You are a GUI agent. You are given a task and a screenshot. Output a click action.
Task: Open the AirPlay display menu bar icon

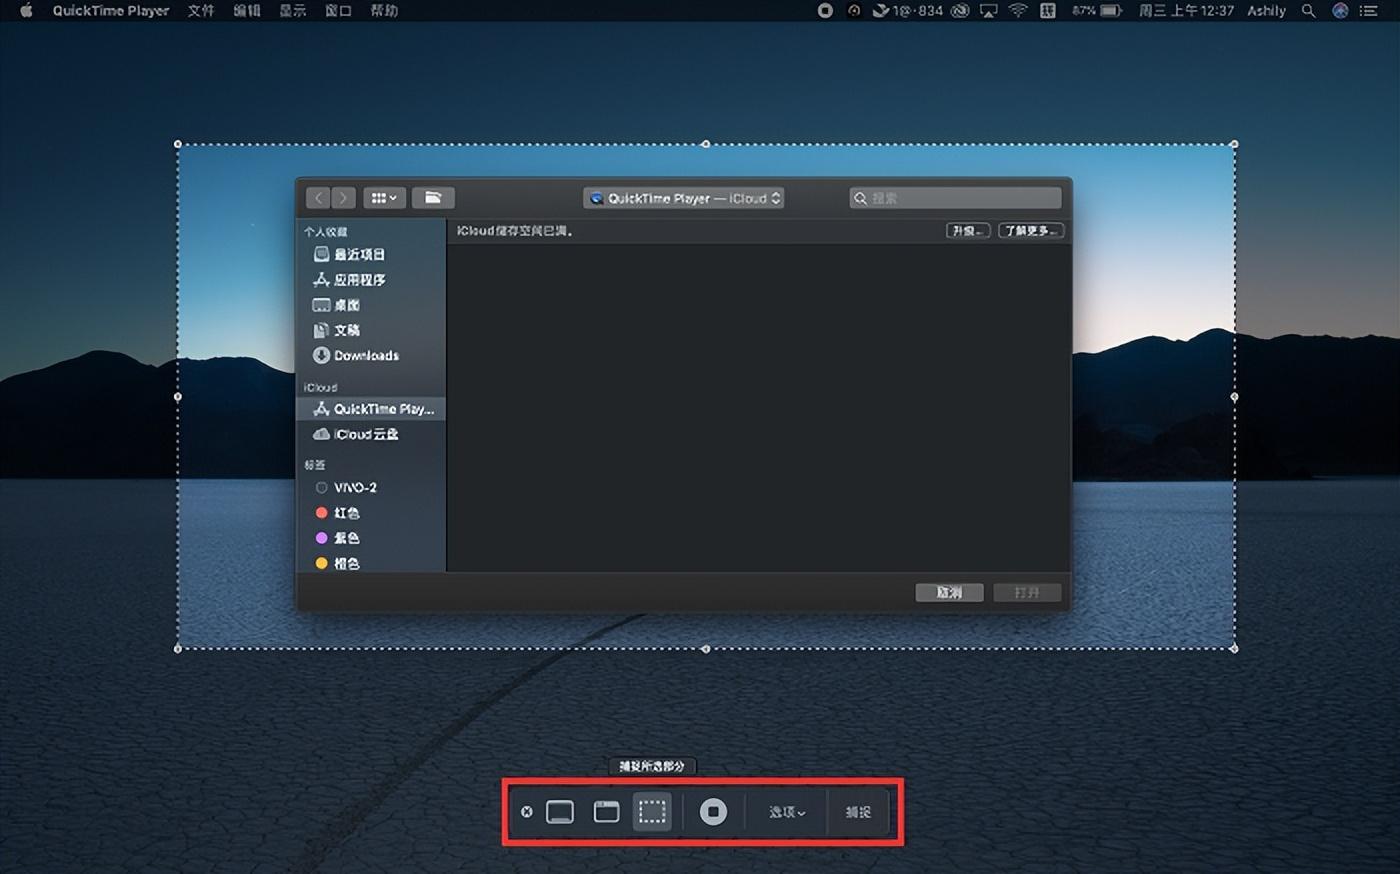(988, 10)
